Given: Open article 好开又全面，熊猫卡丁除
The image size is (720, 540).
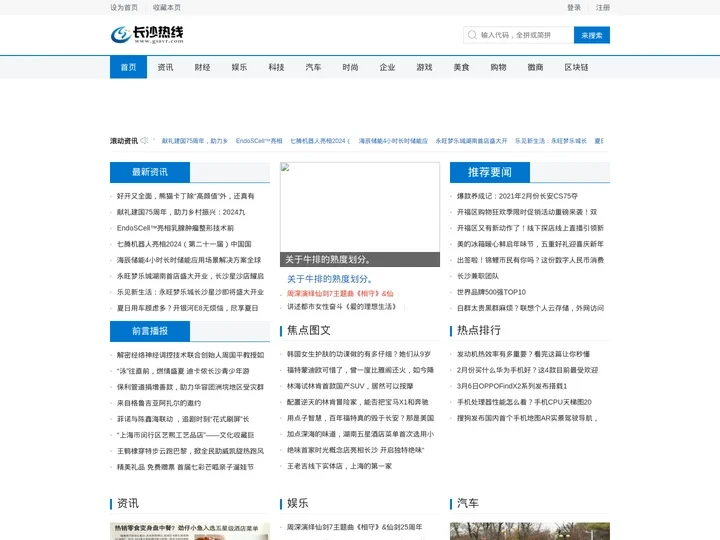Looking at the screenshot, I should [186, 196].
